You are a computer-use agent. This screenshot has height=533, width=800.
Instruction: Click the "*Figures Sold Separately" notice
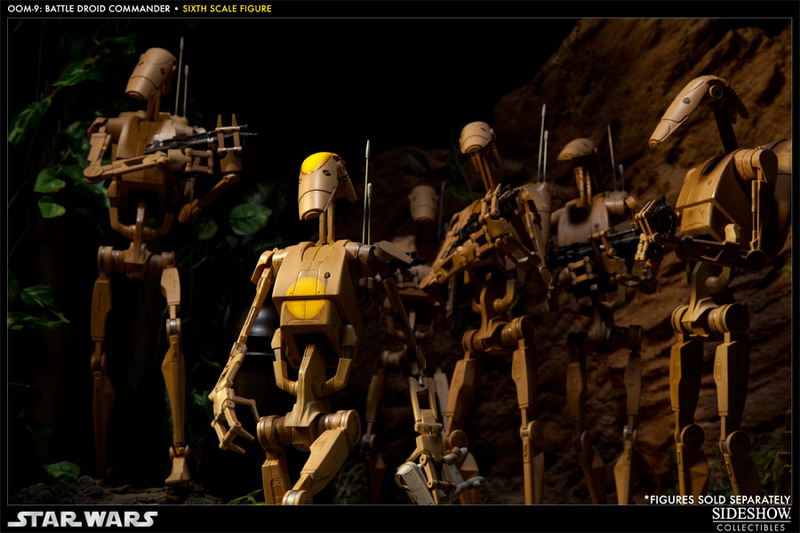pos(716,497)
